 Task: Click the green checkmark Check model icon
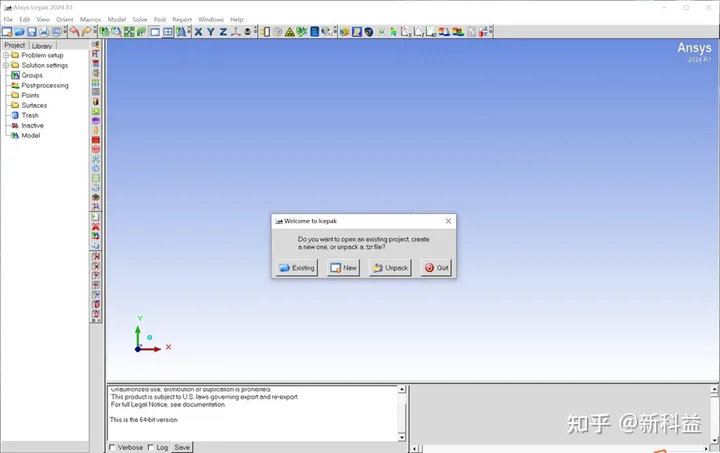point(302,32)
